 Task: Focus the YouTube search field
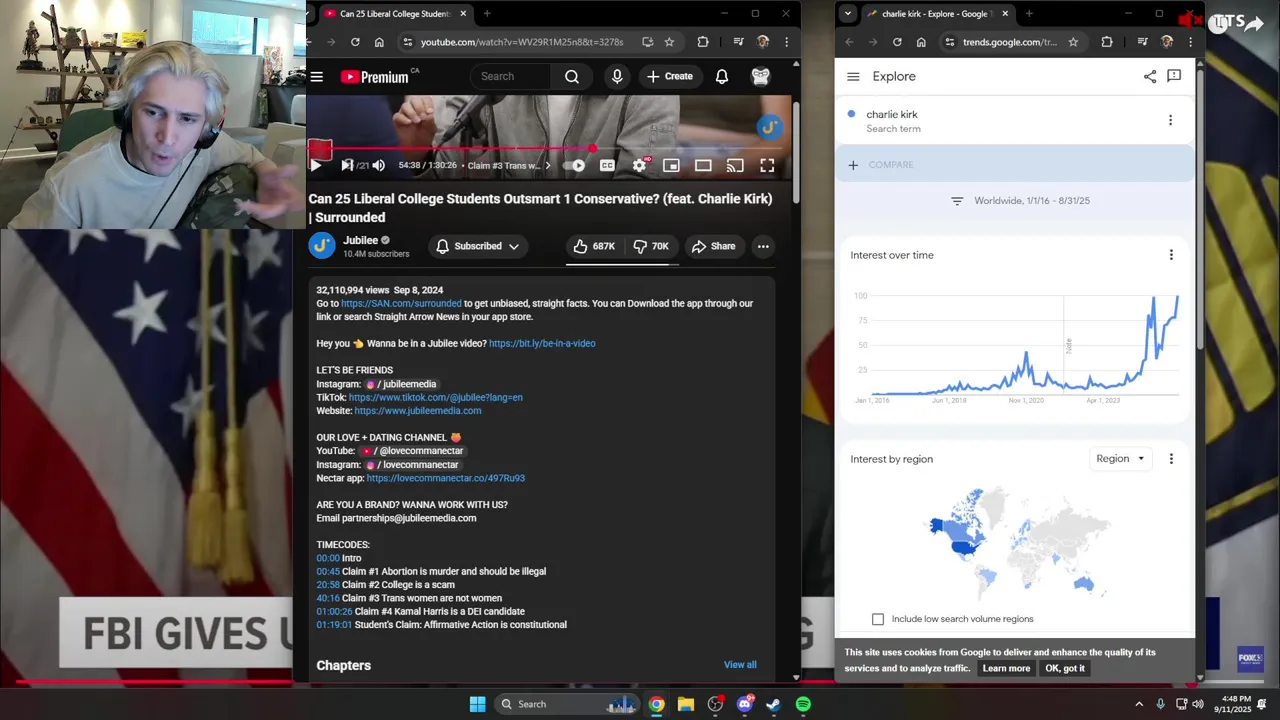(x=512, y=76)
